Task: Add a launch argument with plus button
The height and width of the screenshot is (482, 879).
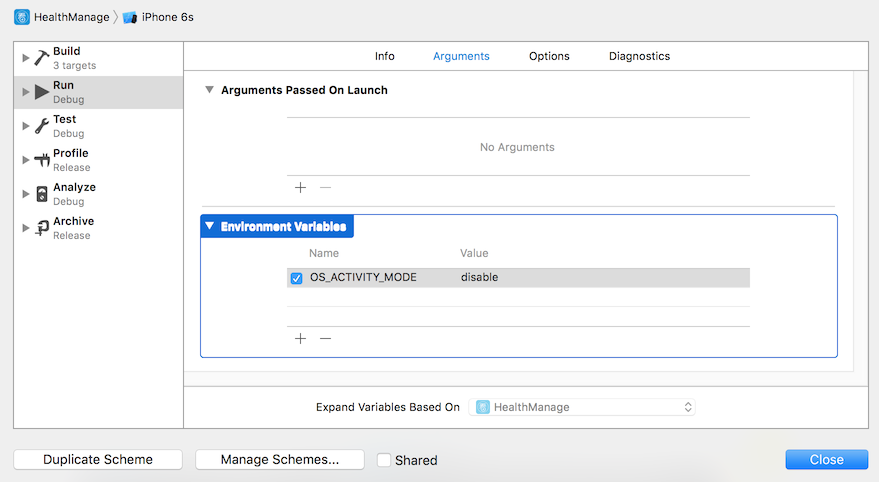Action: (x=300, y=187)
